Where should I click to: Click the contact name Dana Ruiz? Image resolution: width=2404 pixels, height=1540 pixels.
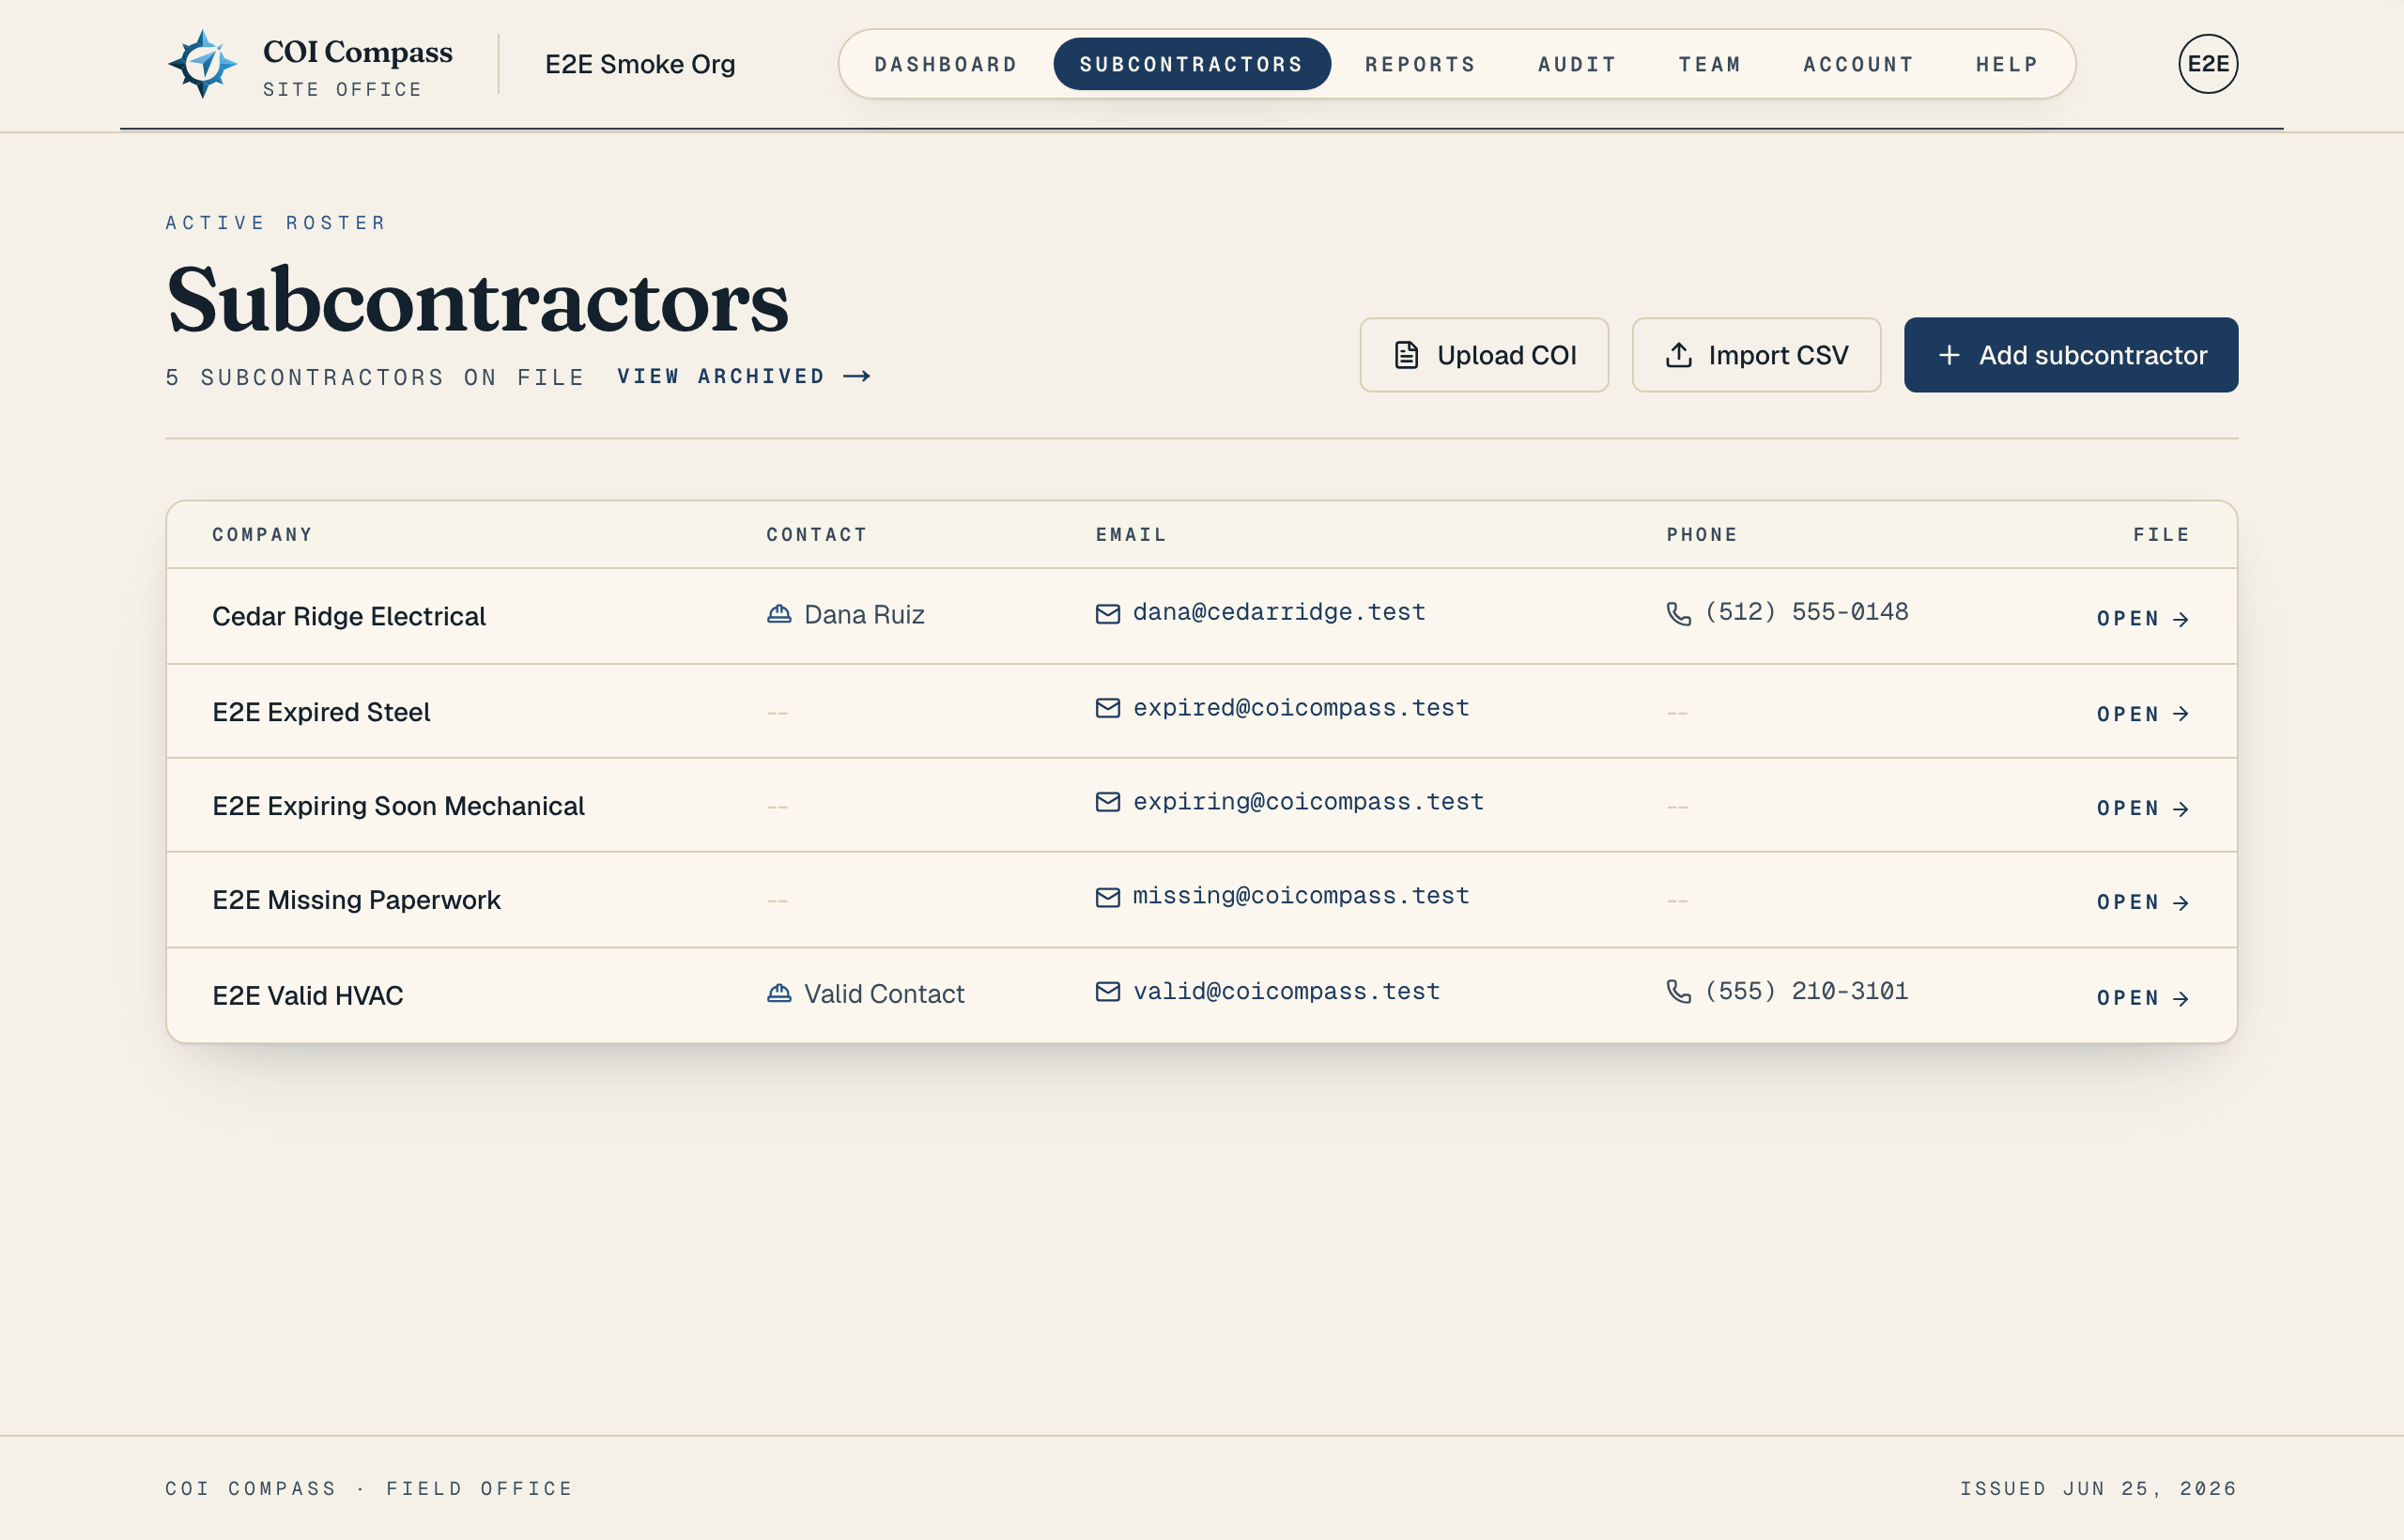click(864, 614)
